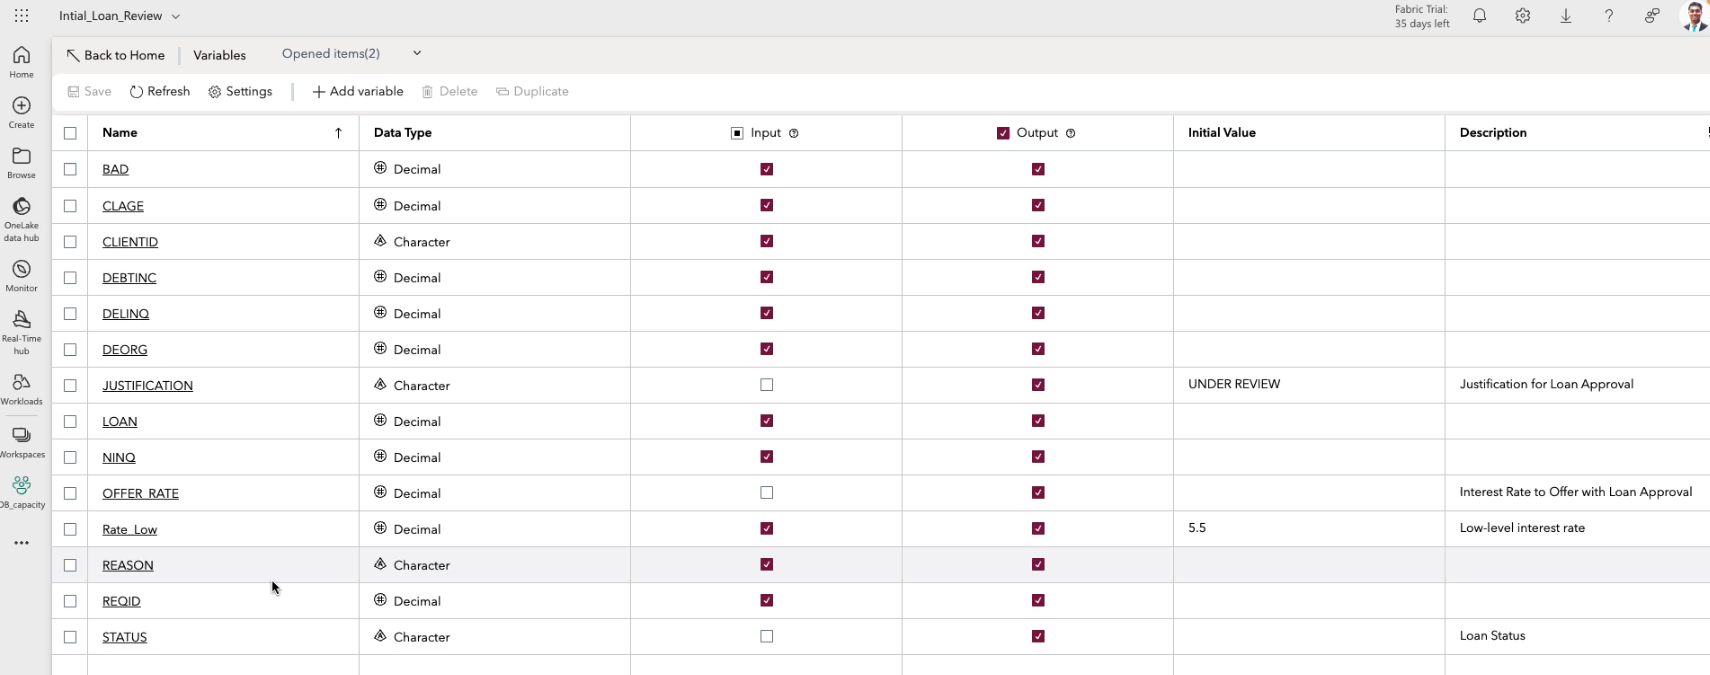Click the download arrow icon in header
Viewport: 1710px width, 675px height.
click(x=1566, y=16)
